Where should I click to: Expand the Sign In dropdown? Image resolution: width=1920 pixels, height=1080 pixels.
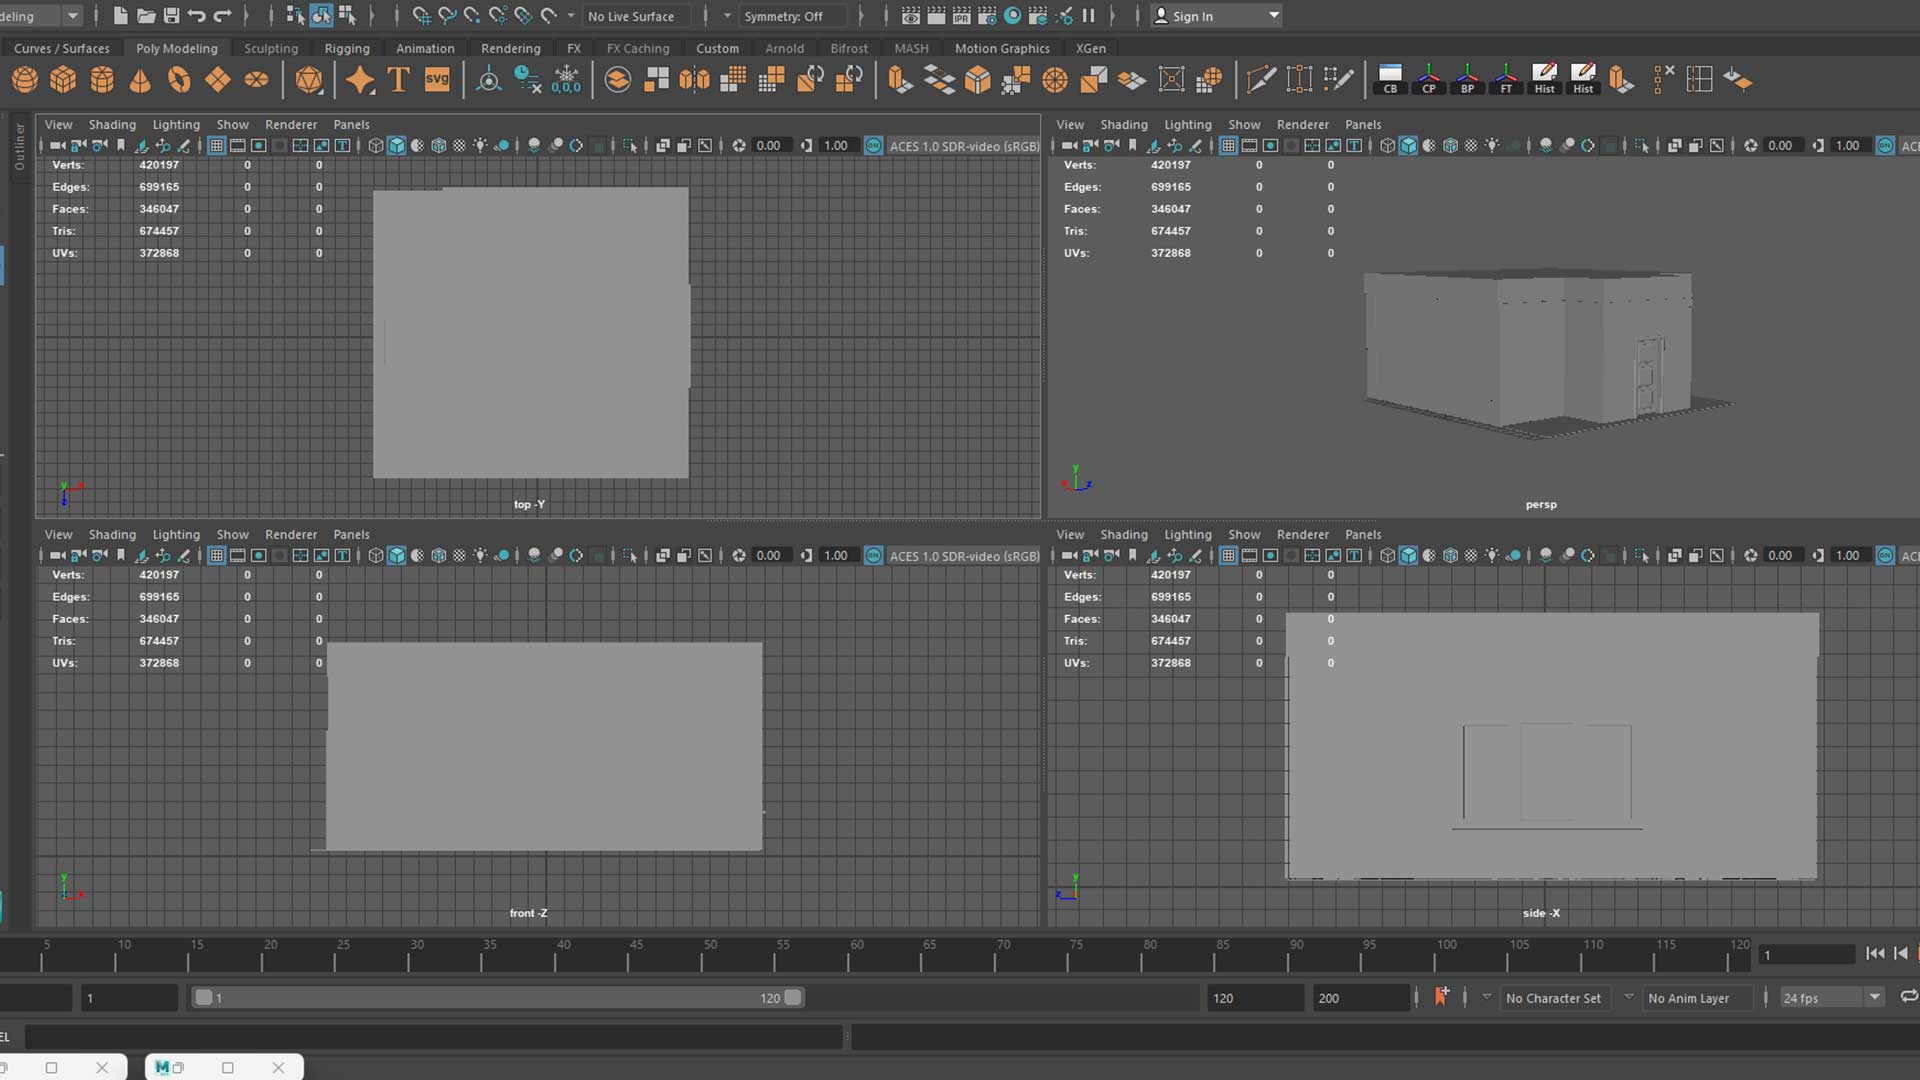[x=1273, y=16]
